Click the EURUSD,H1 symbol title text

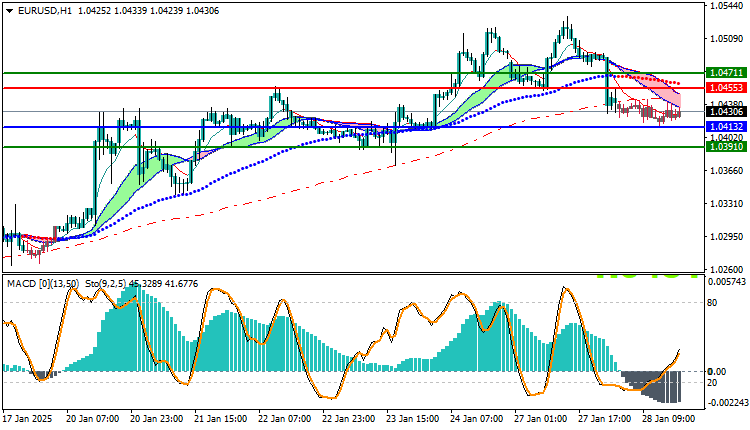tap(44, 11)
